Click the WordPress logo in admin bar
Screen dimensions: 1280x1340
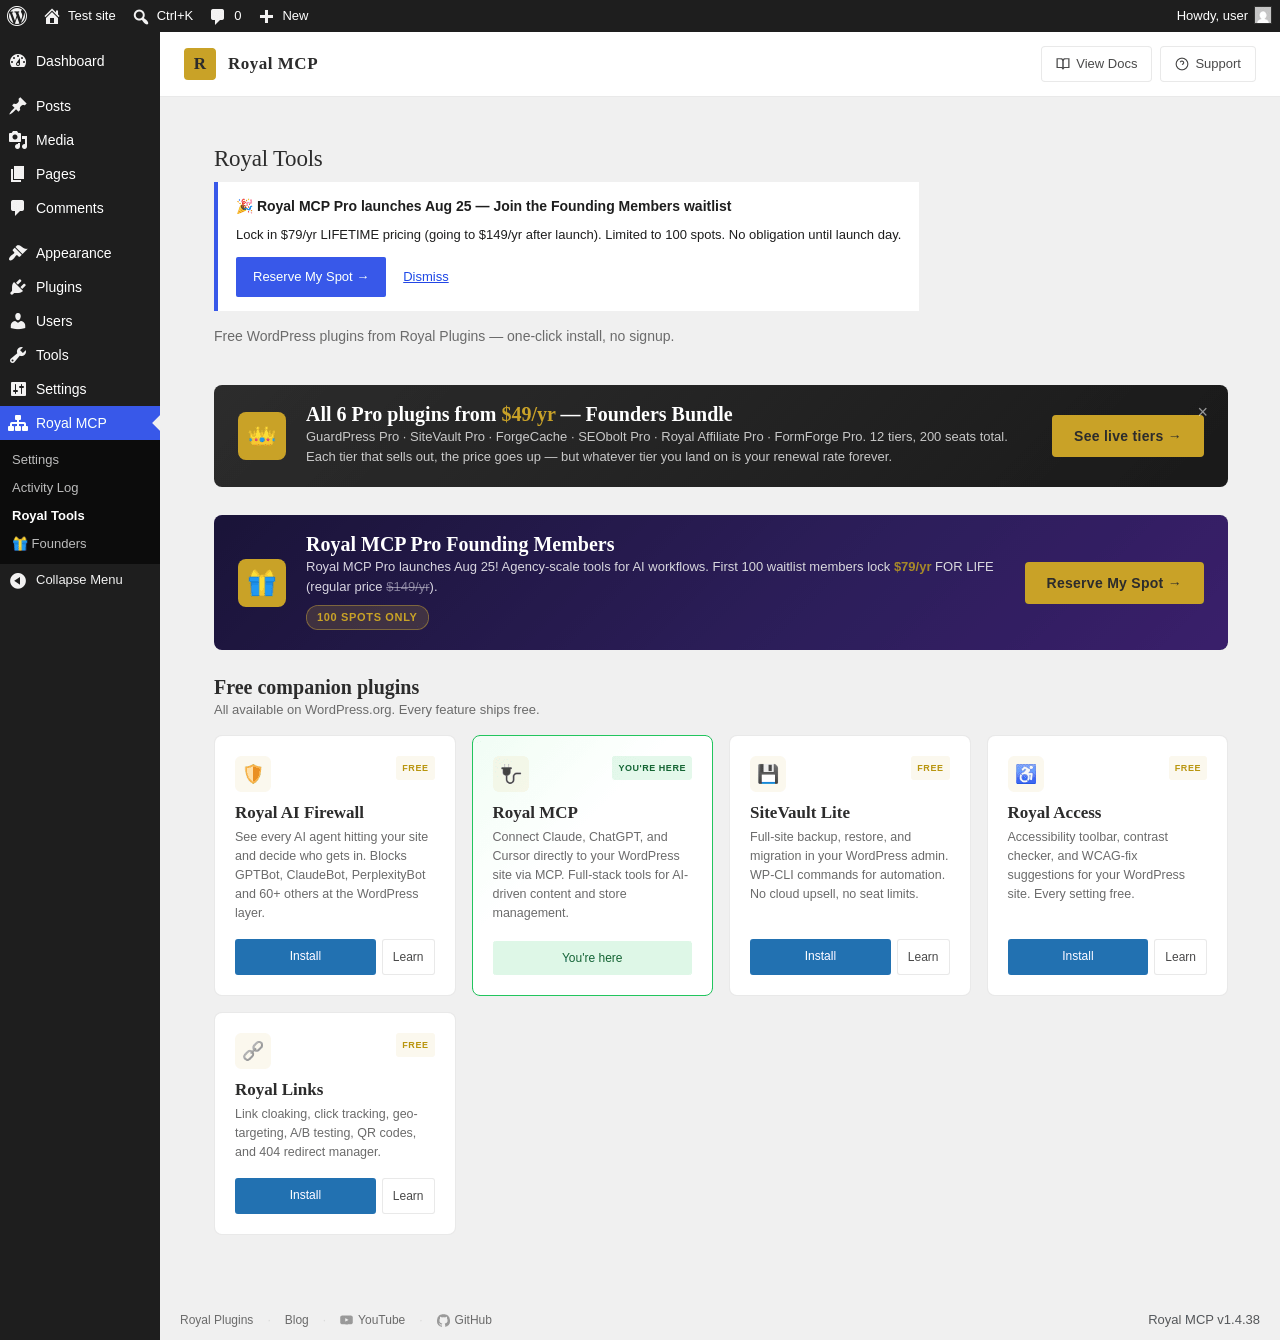[17, 16]
